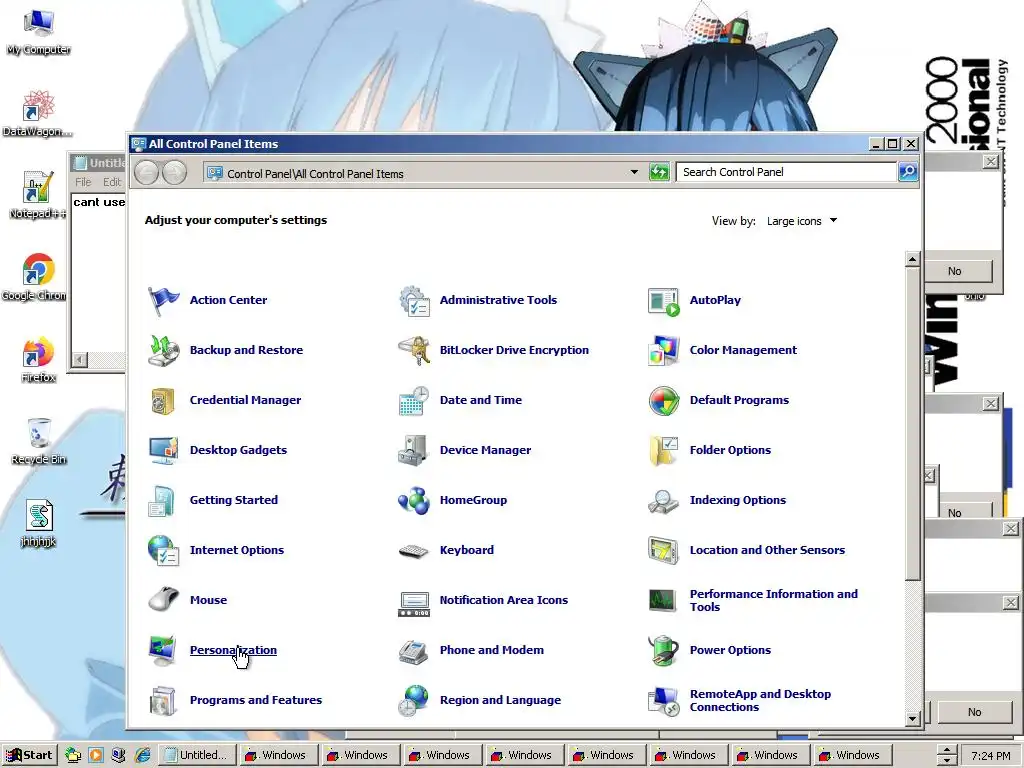Open the Phone and Modem icon

(414, 651)
